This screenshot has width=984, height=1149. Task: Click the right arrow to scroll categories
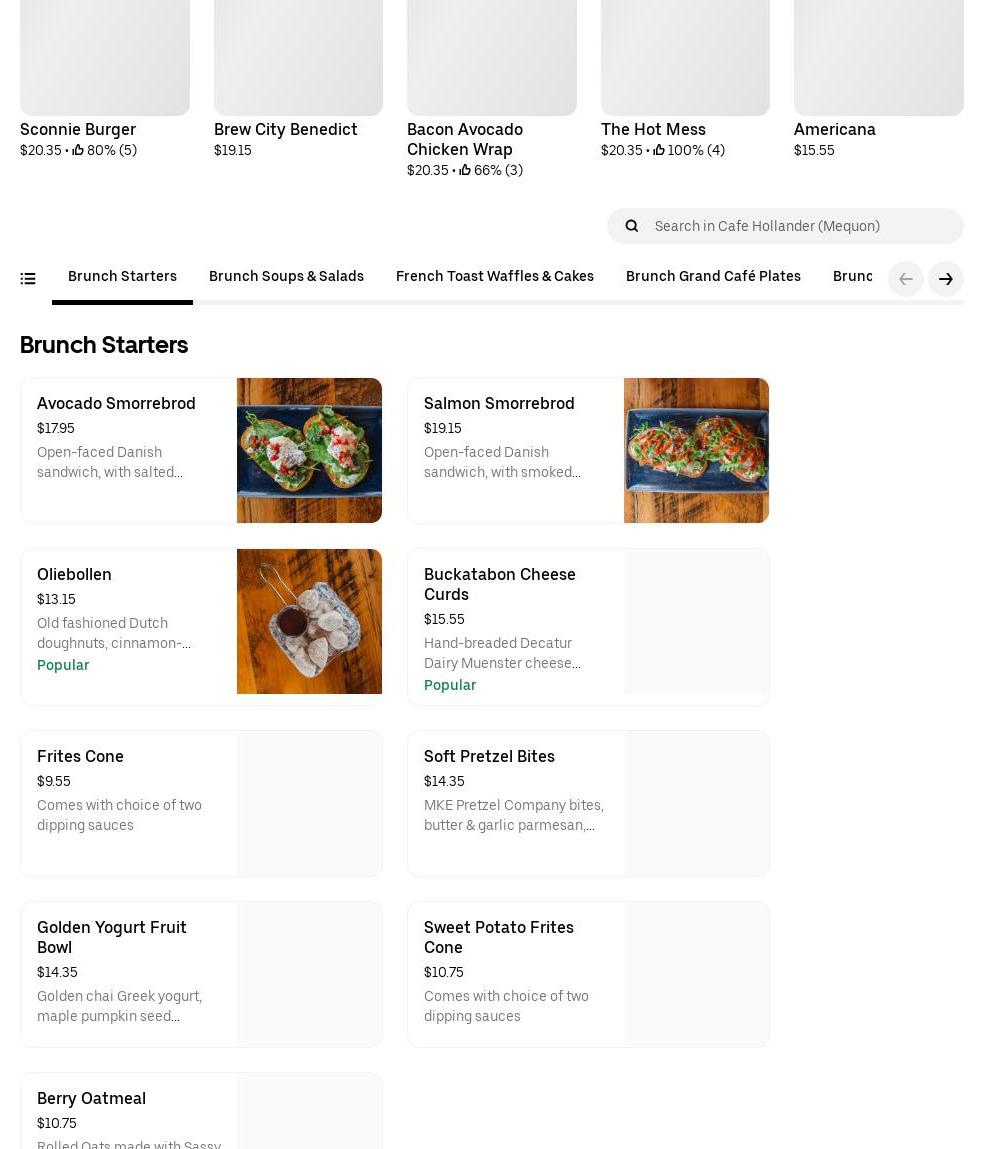click(x=945, y=279)
